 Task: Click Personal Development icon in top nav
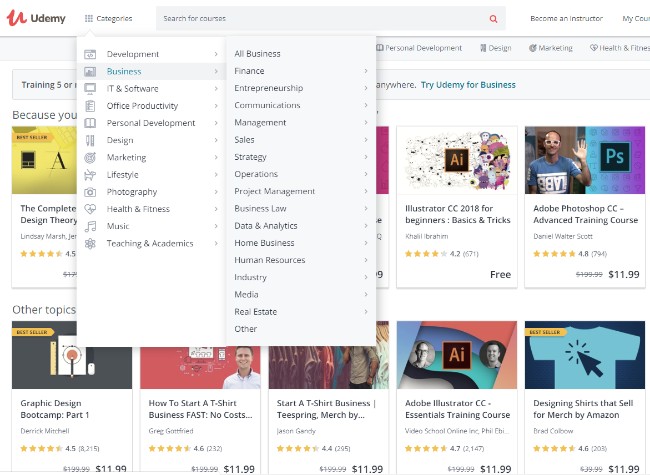380,48
